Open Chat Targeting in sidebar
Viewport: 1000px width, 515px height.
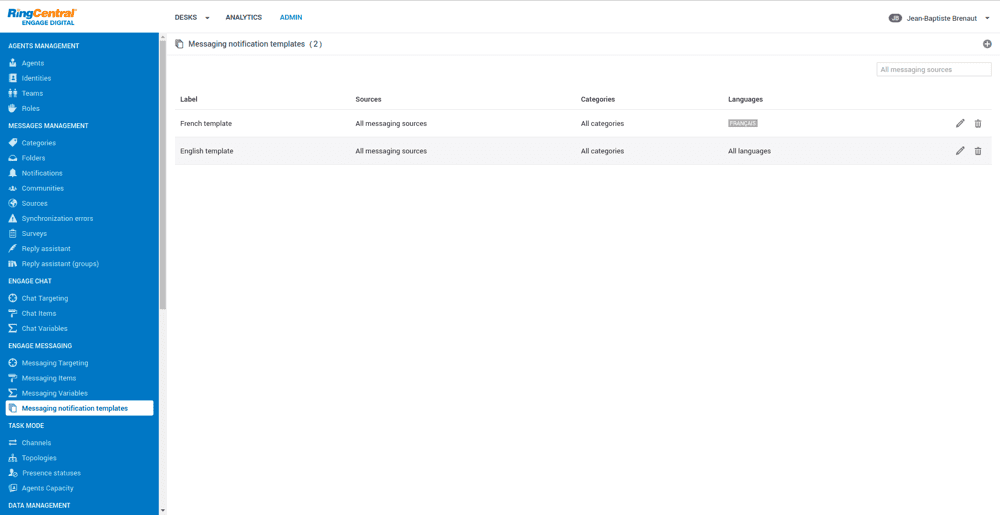(x=45, y=298)
